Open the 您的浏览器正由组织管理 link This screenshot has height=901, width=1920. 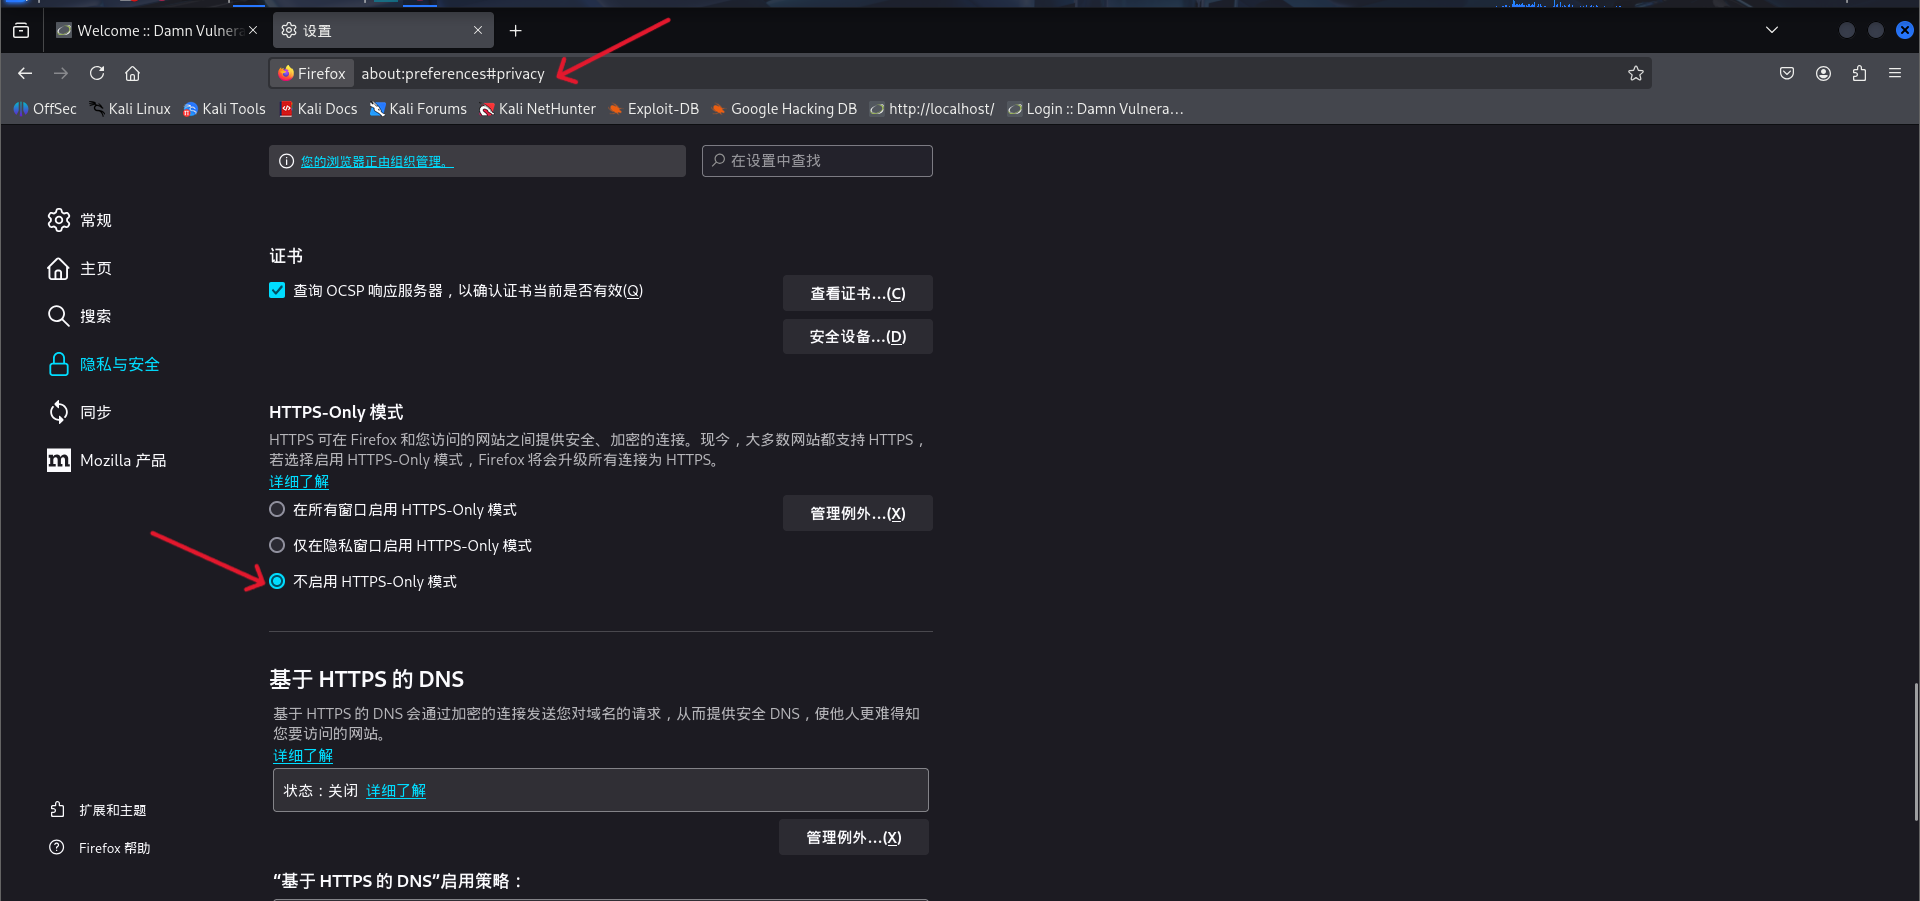click(x=375, y=161)
